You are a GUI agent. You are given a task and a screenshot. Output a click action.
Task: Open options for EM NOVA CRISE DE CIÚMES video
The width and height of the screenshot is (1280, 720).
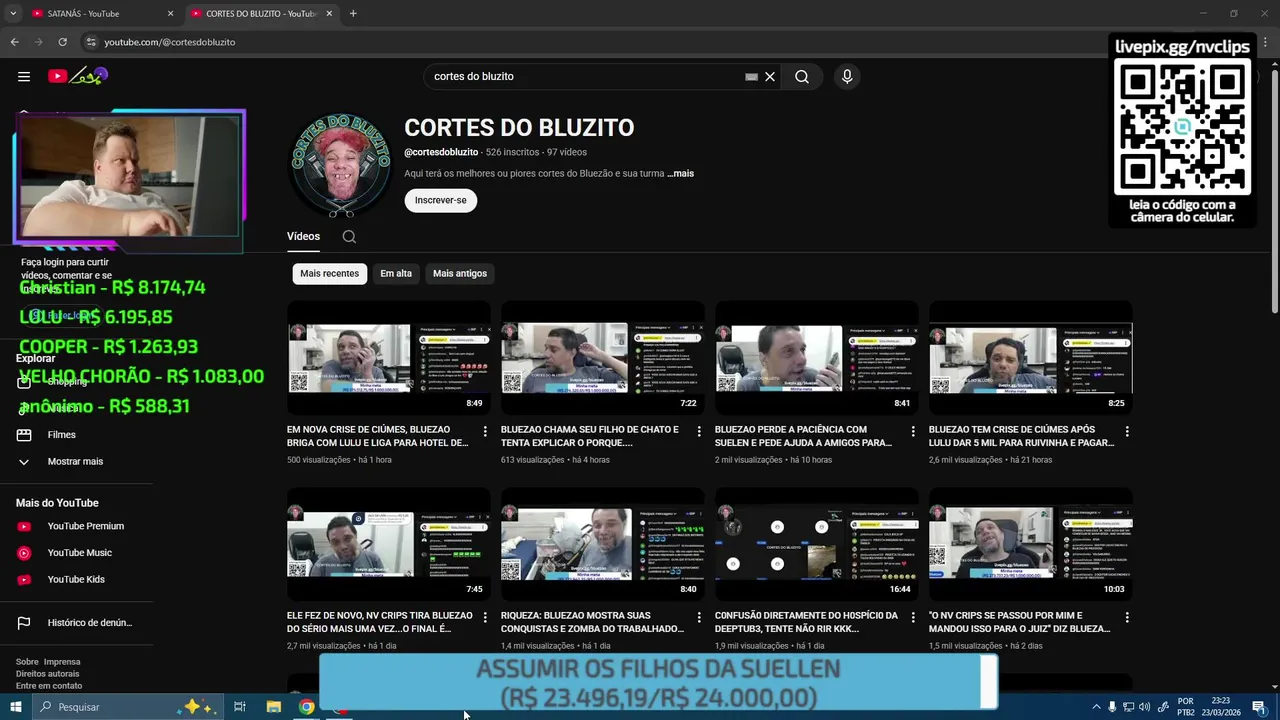485,431
